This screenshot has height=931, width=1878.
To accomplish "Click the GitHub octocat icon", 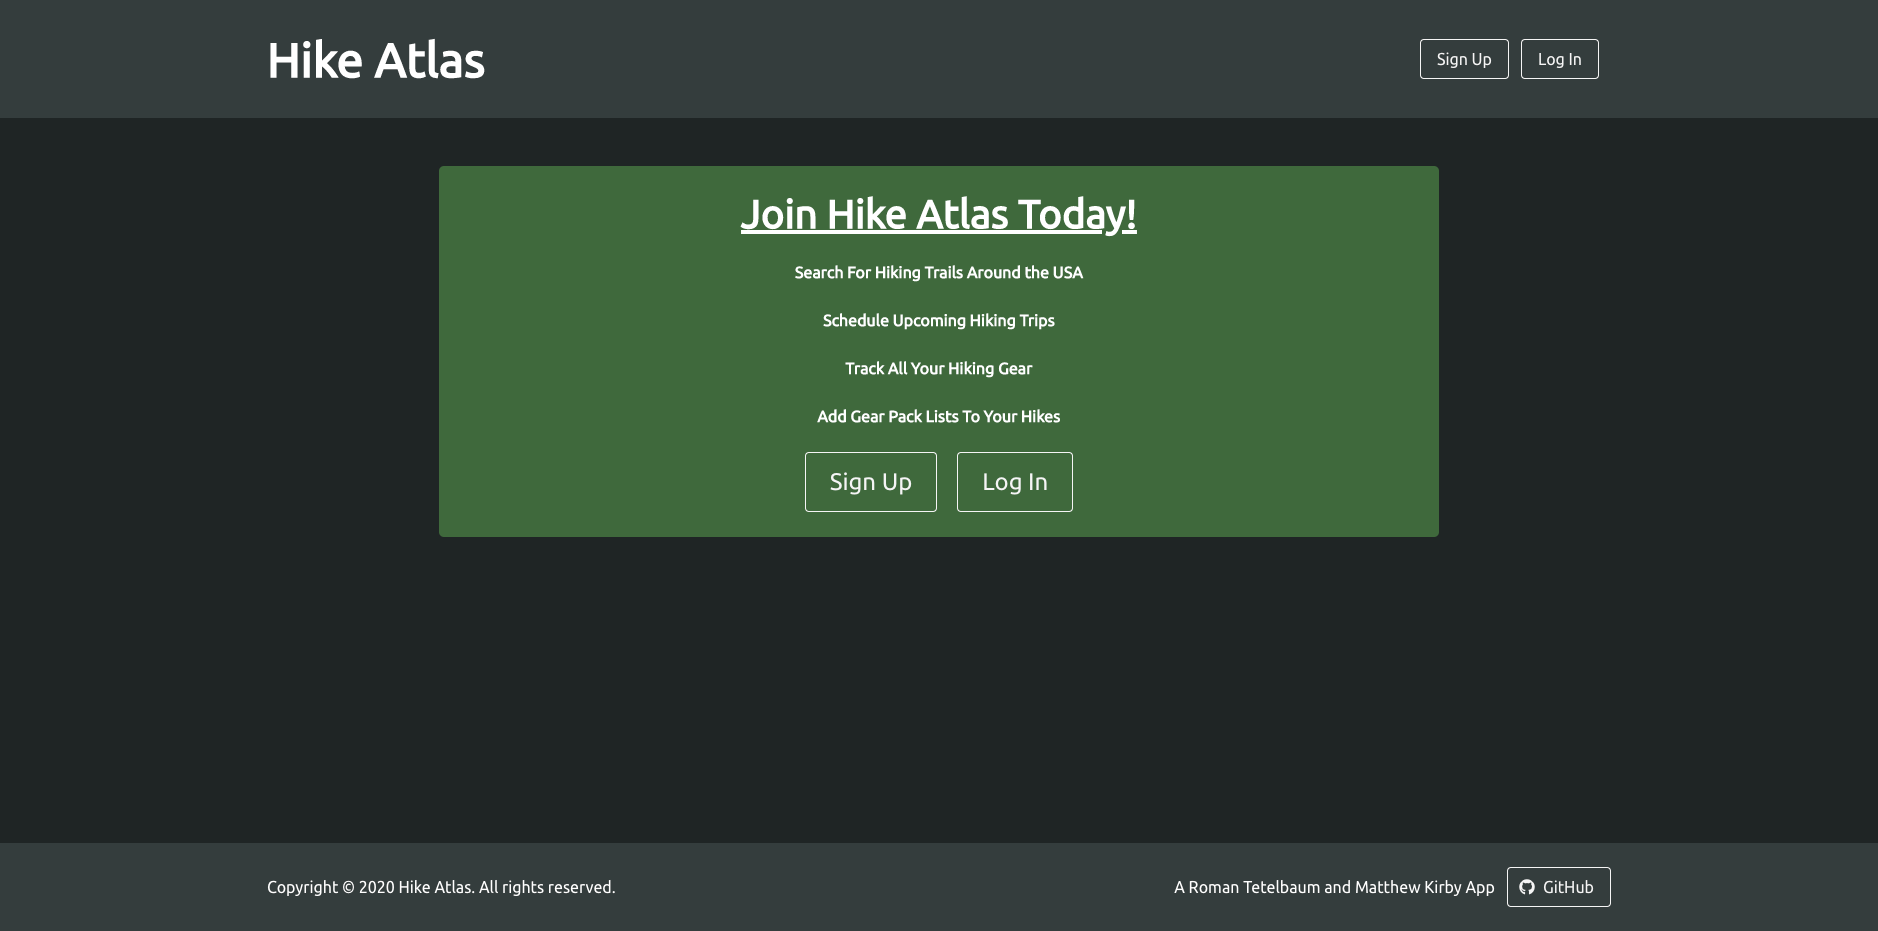I will (x=1527, y=887).
